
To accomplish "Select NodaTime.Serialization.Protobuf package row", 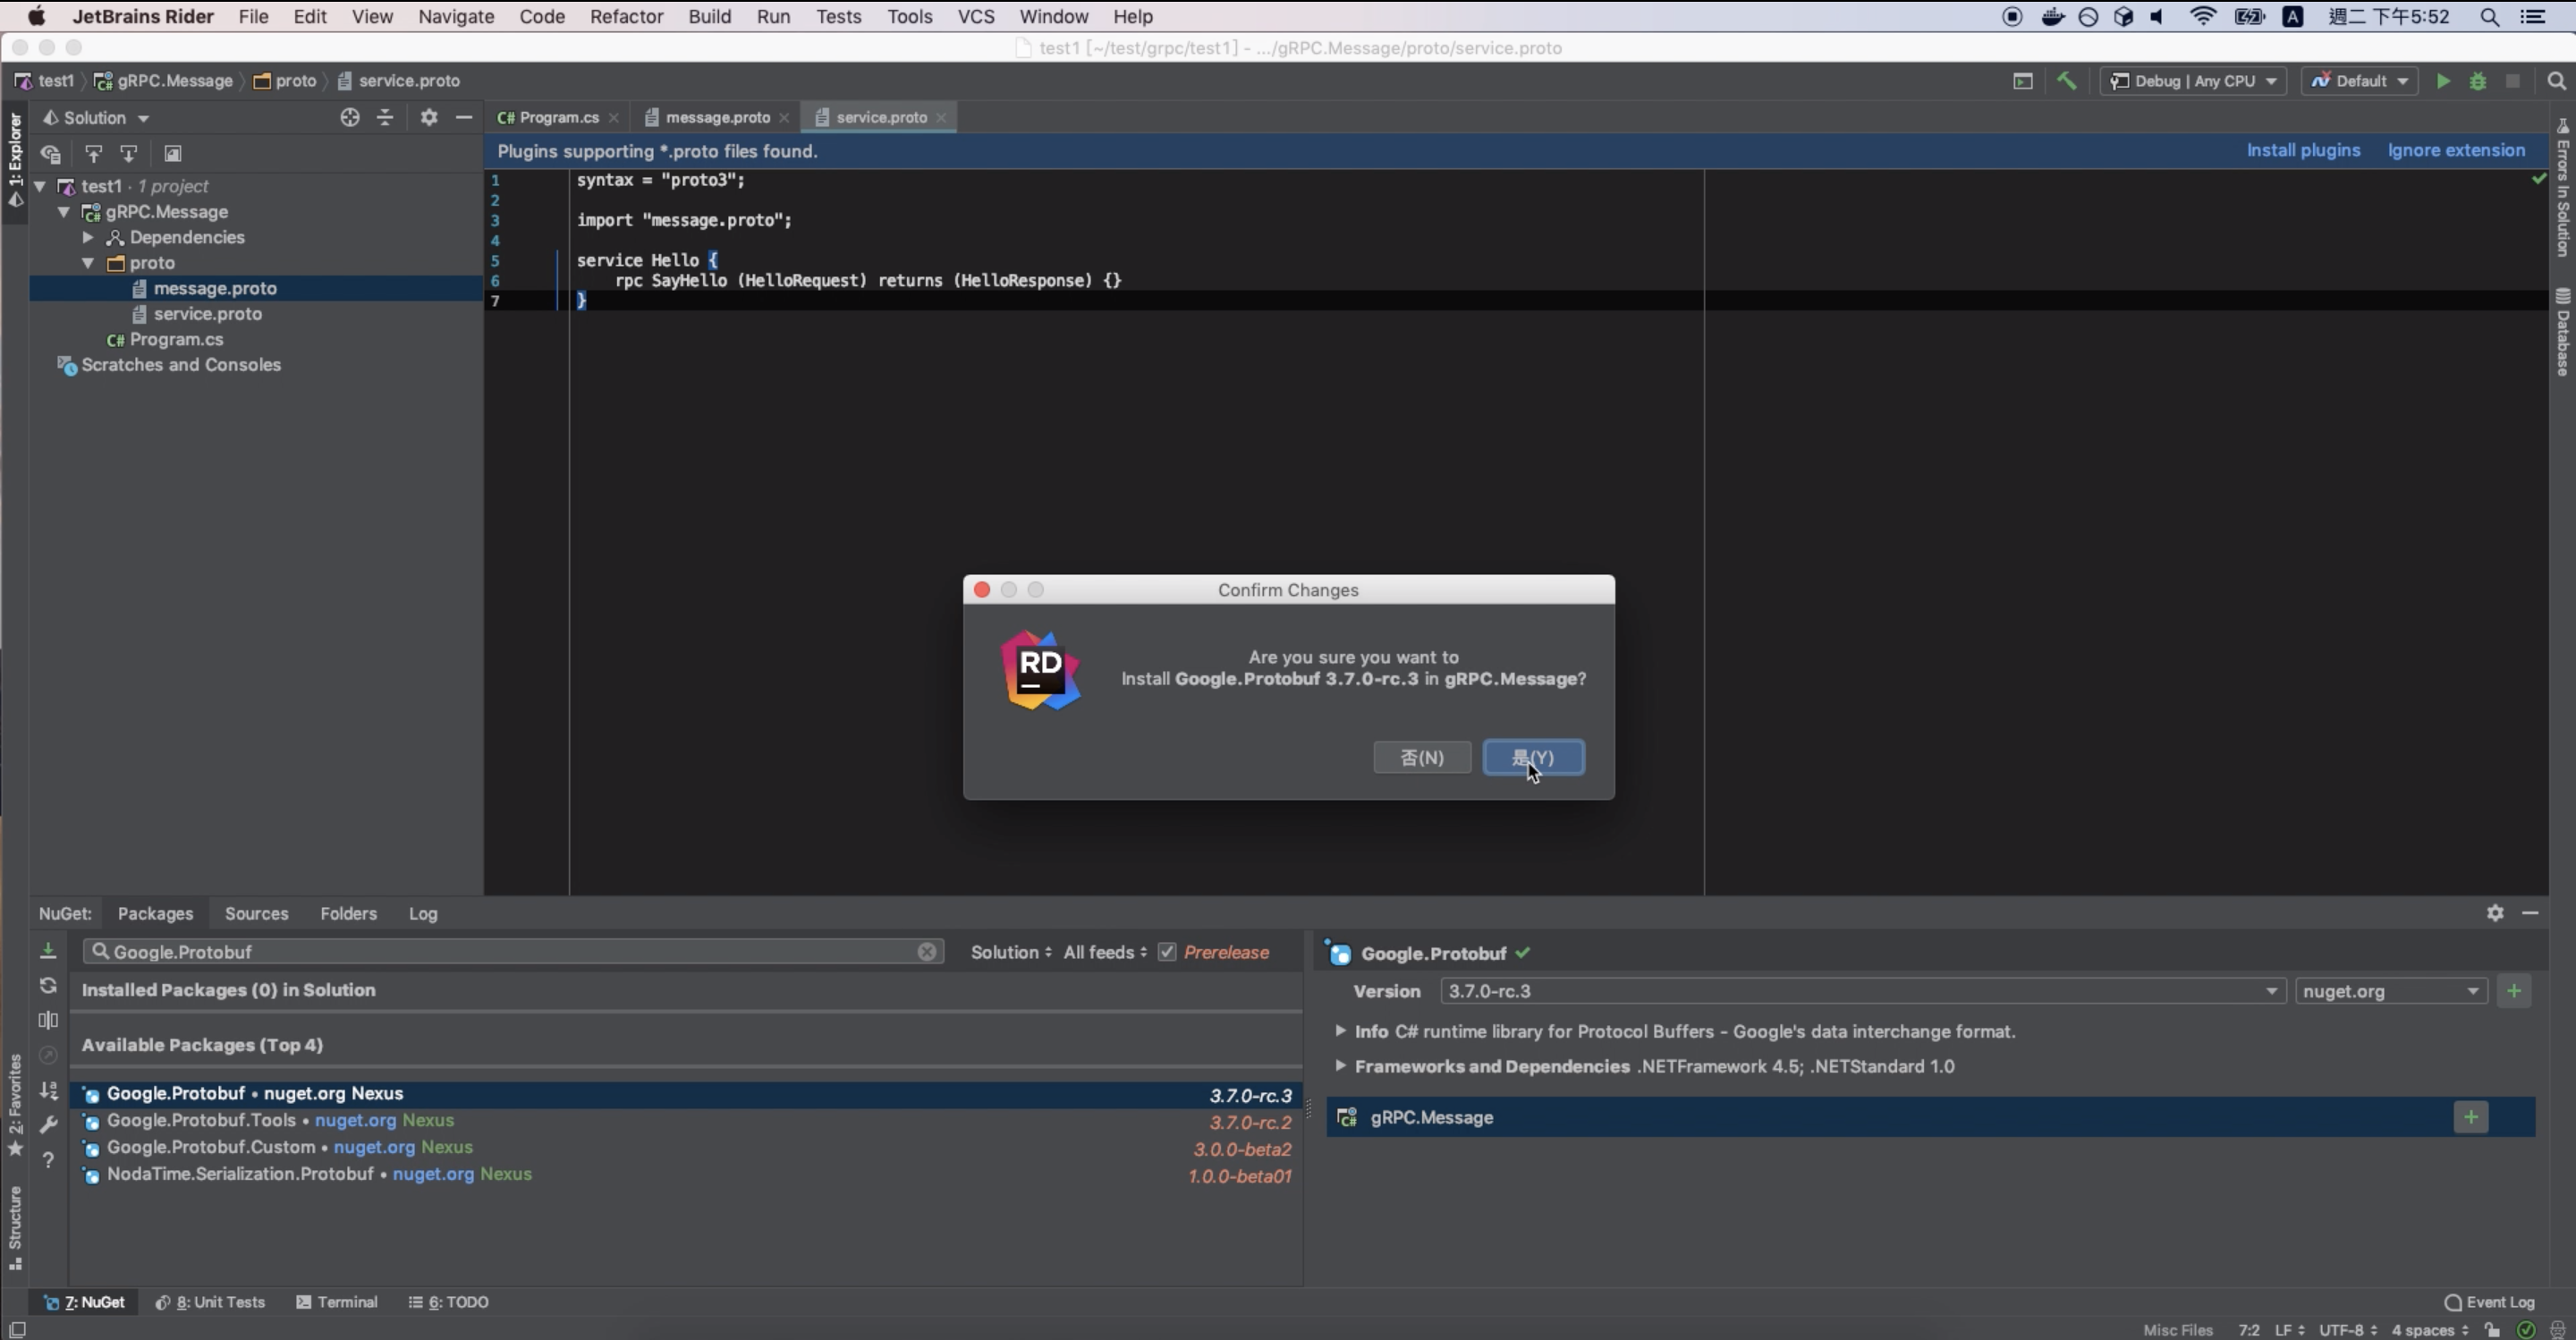I will [x=686, y=1175].
